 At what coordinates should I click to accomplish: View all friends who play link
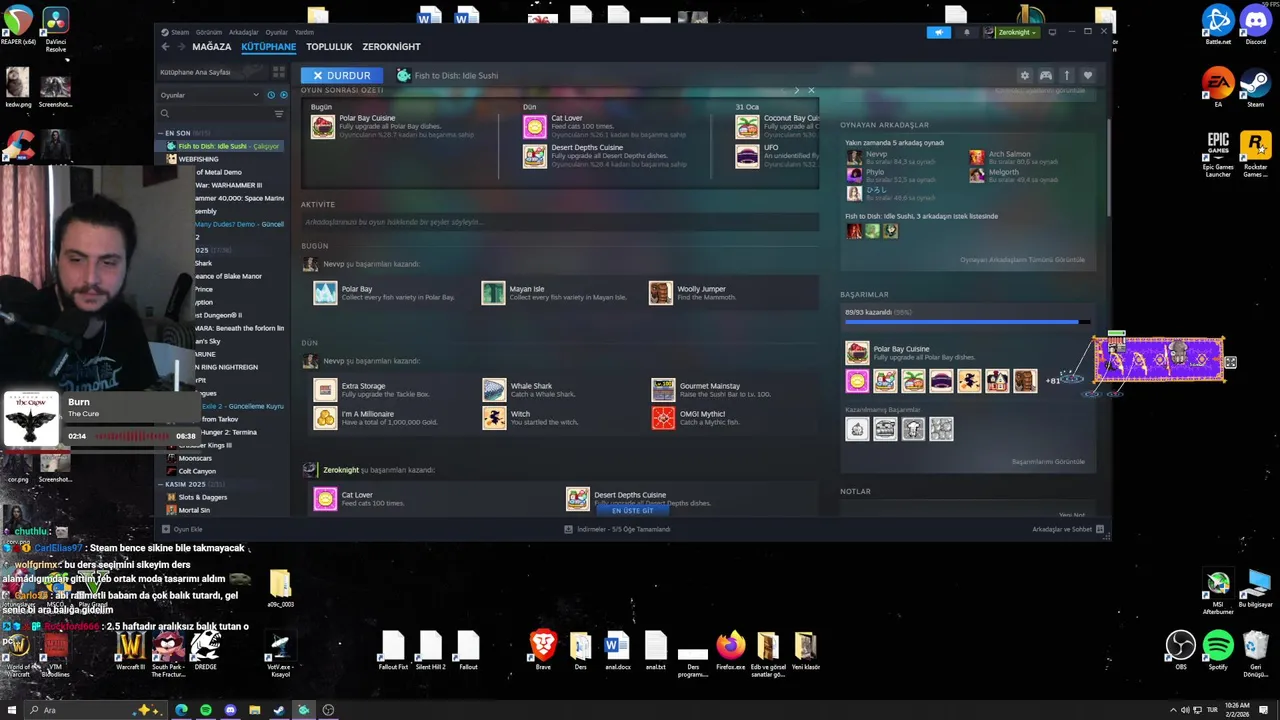click(1022, 260)
